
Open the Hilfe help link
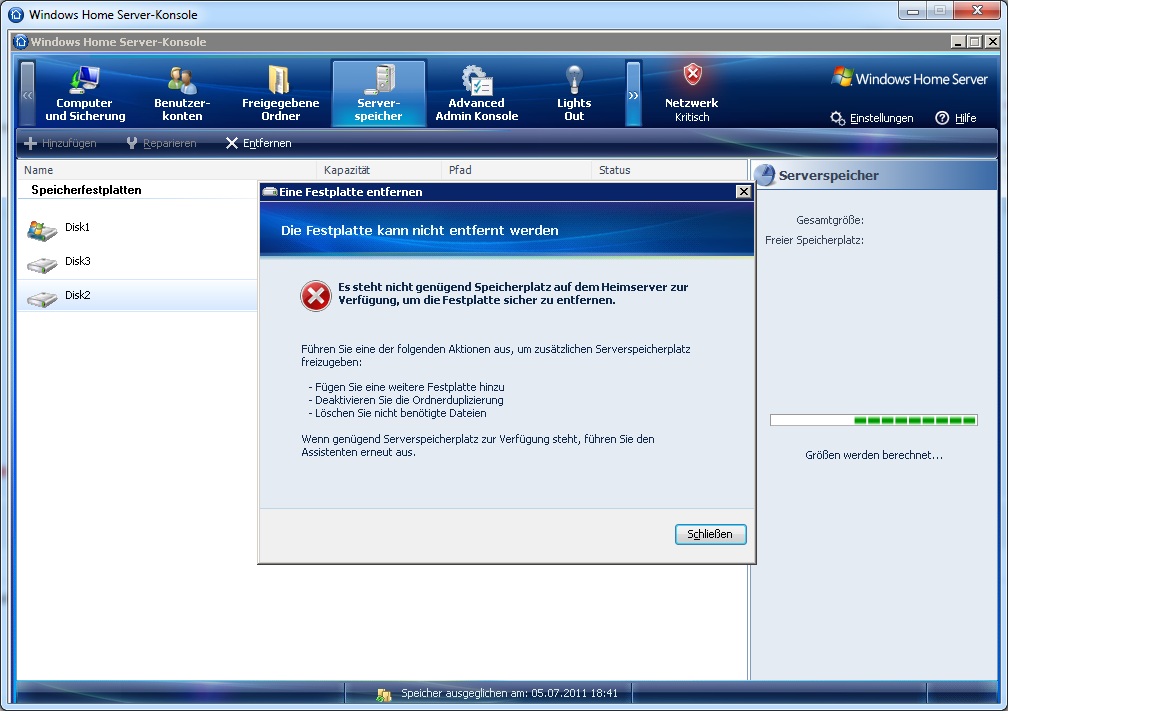pos(956,118)
